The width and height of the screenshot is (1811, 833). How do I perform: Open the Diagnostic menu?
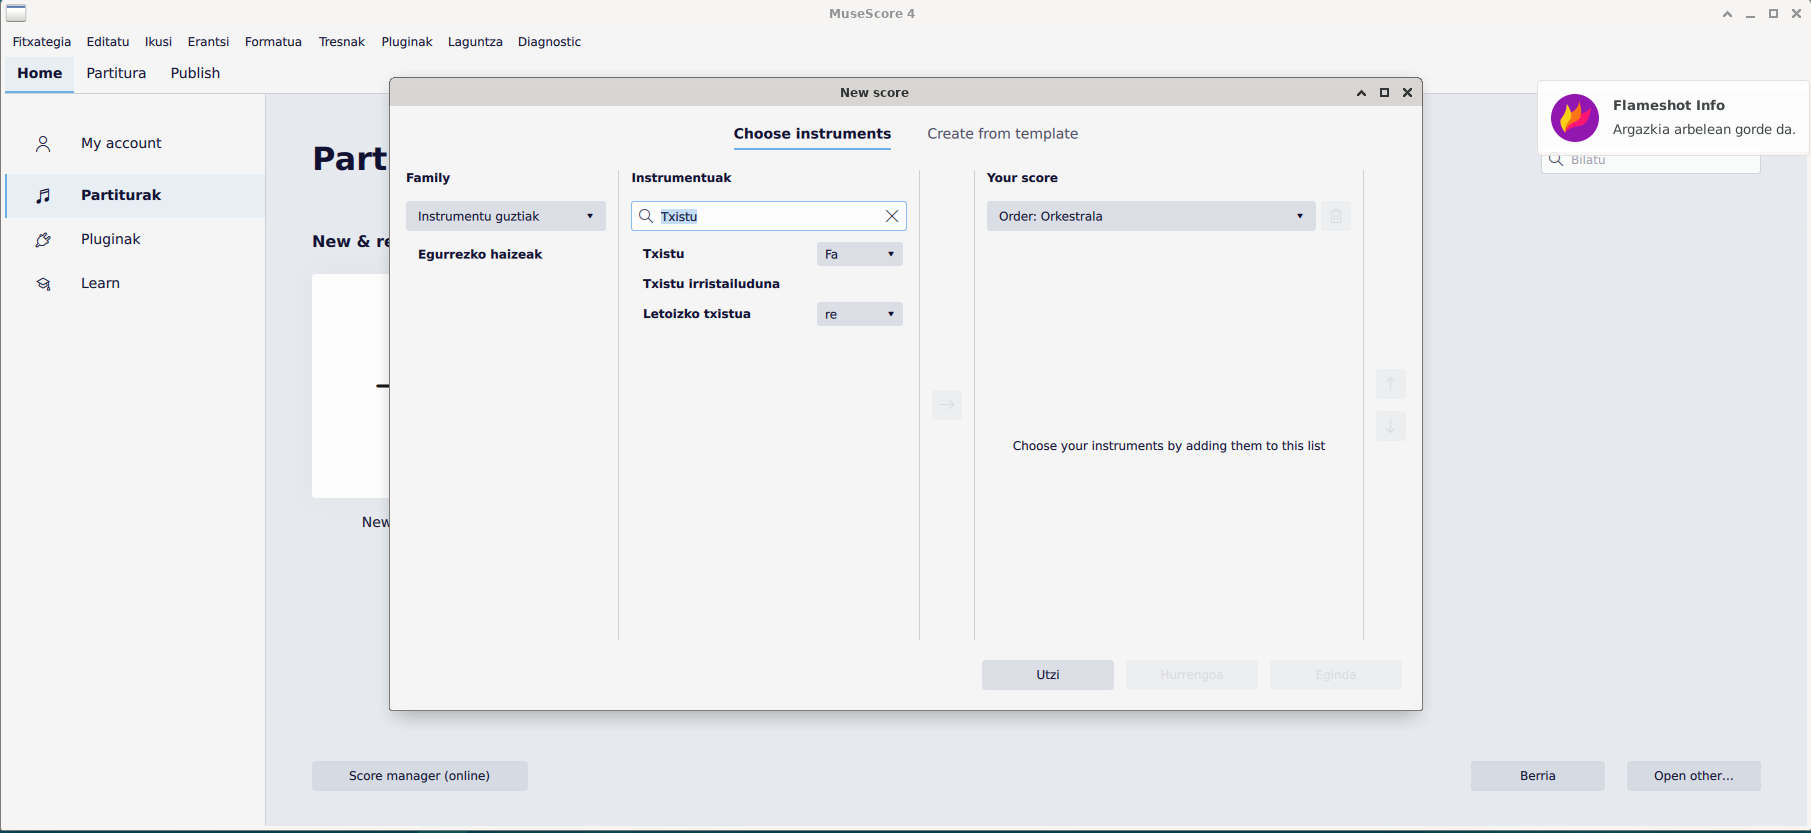pyautogui.click(x=549, y=42)
